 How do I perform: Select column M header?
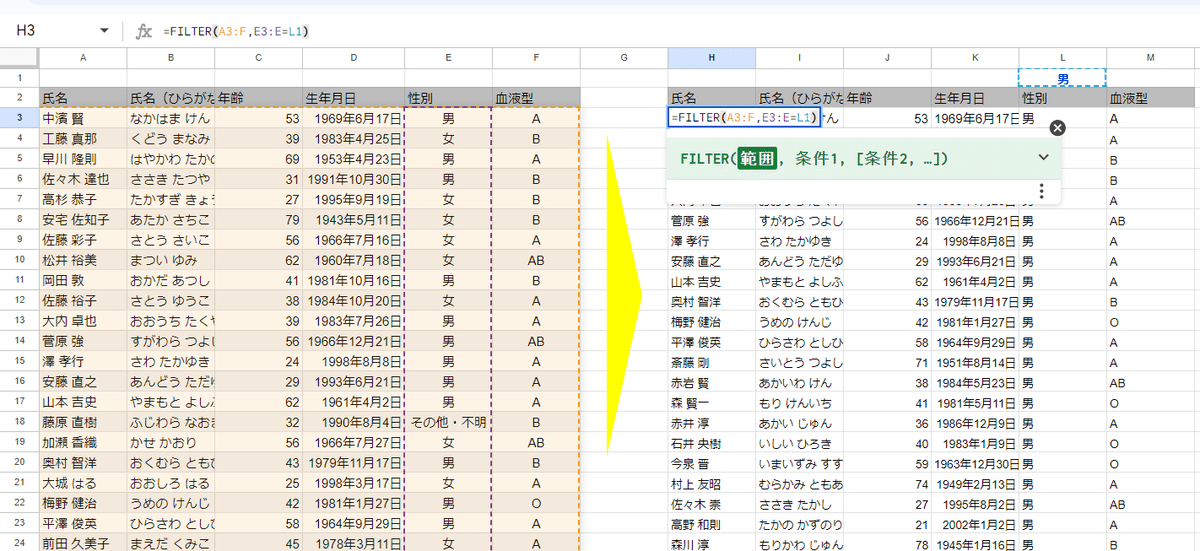point(1151,58)
